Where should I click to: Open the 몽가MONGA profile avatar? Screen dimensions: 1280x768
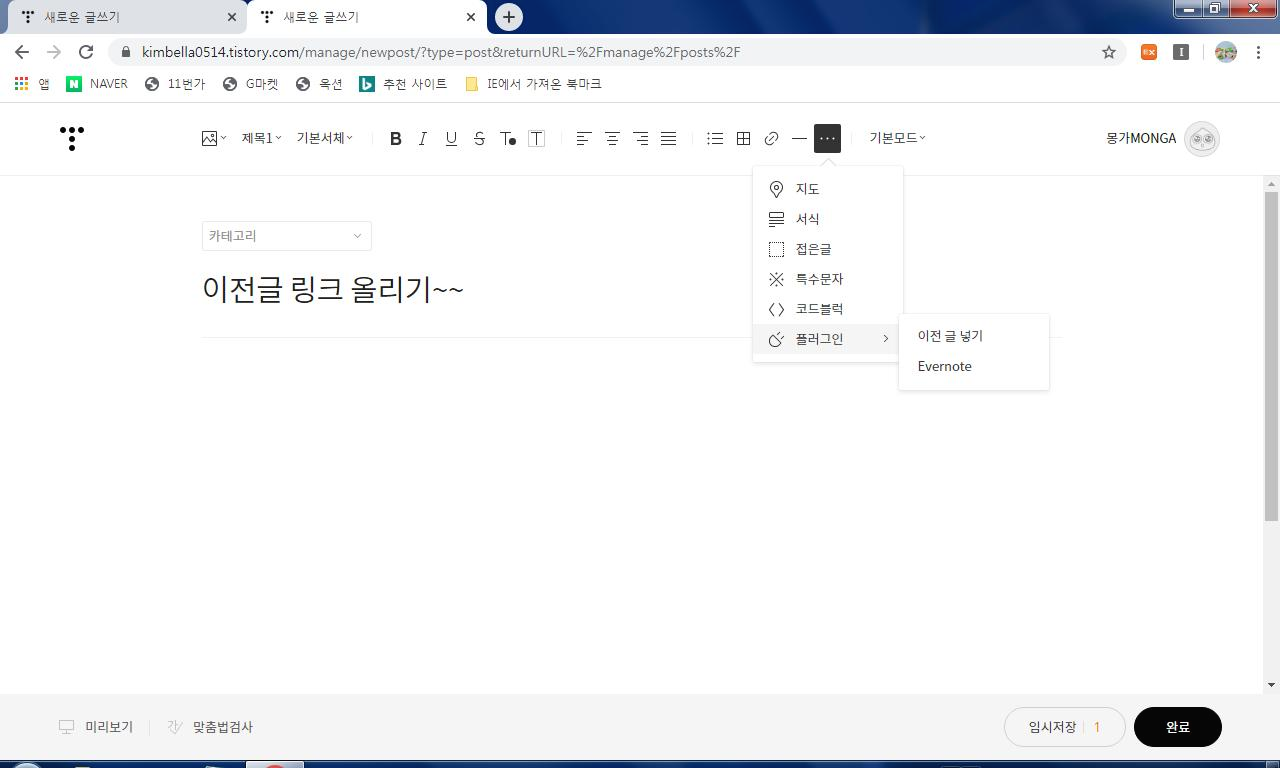1201,139
